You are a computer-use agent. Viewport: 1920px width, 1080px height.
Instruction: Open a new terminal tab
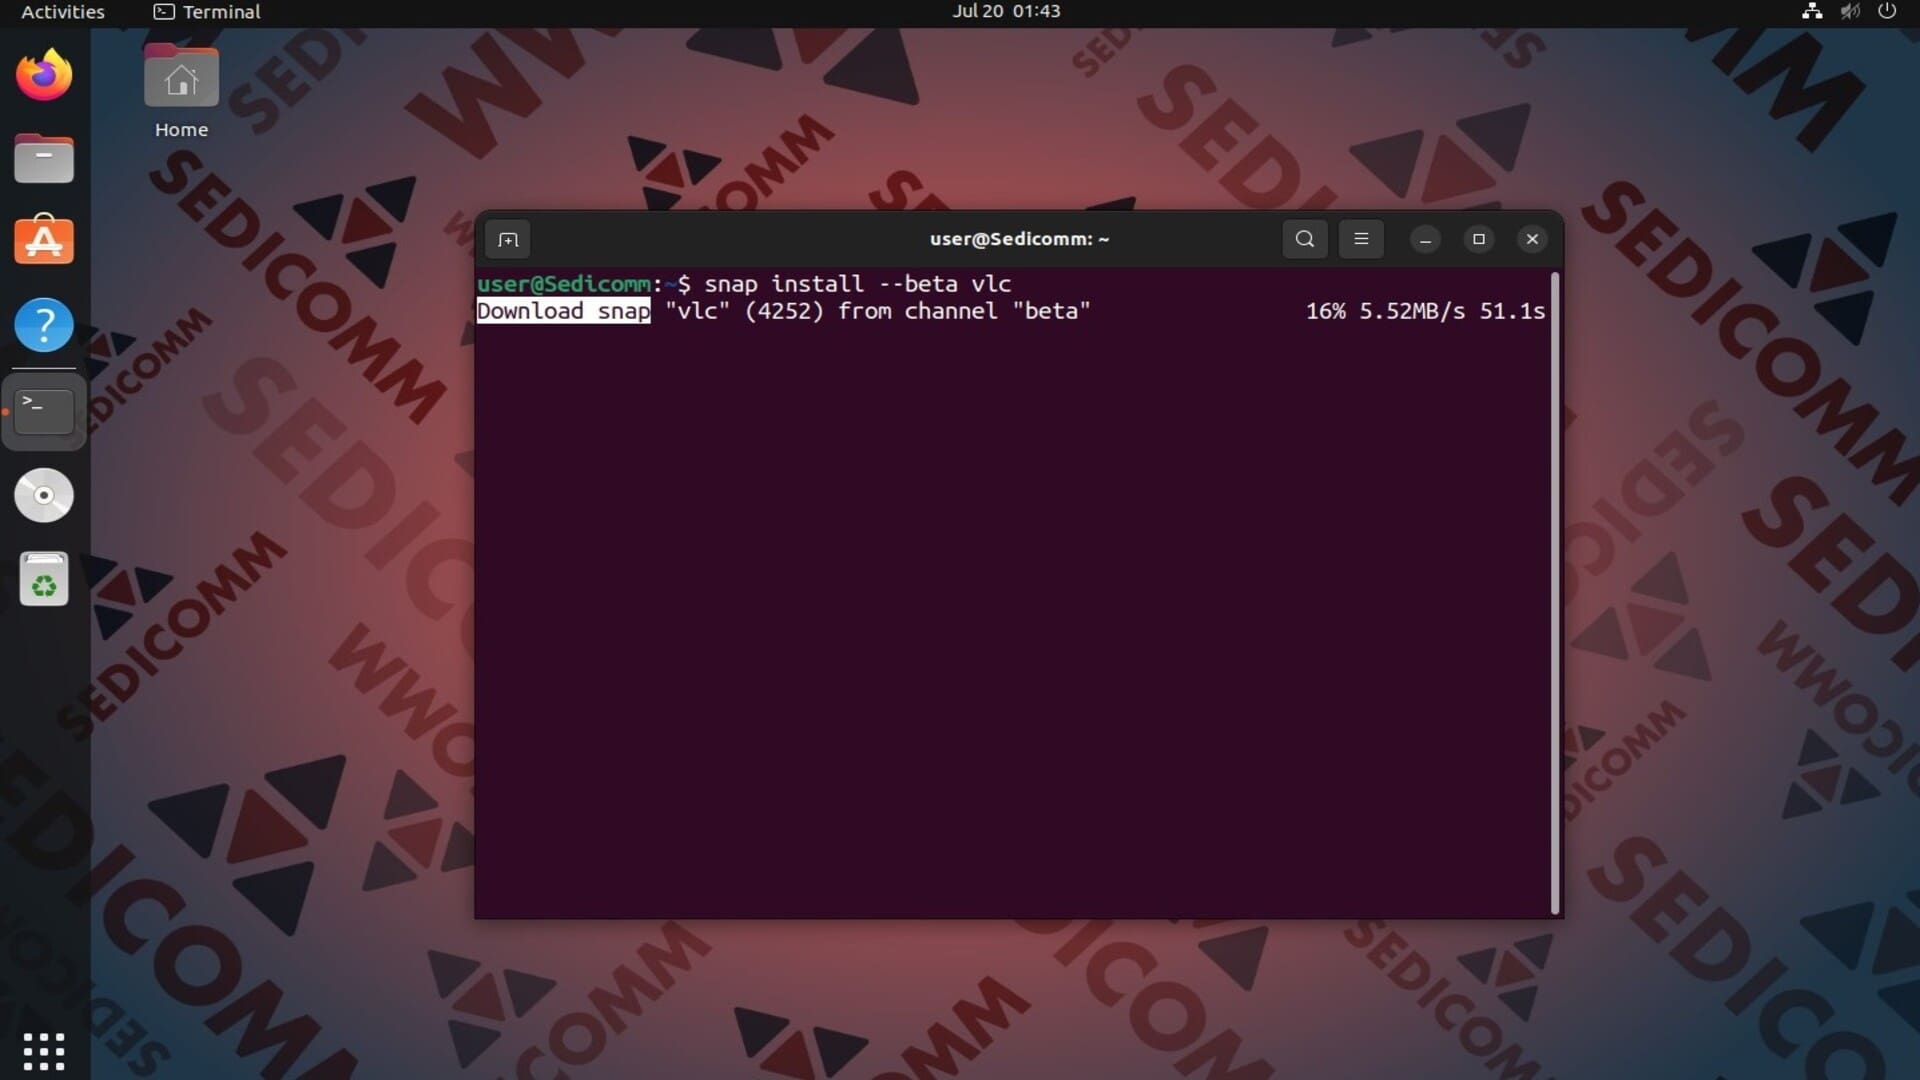click(508, 239)
